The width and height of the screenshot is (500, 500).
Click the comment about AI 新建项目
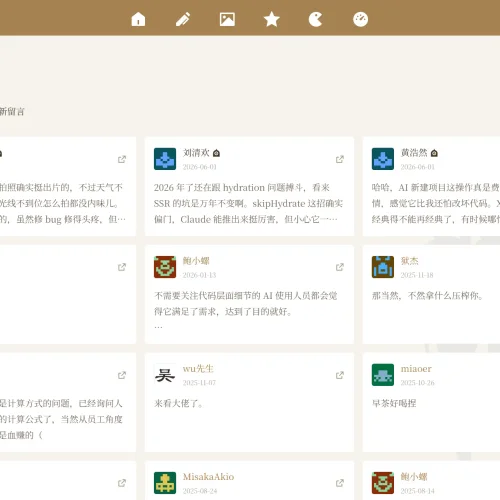436,203
